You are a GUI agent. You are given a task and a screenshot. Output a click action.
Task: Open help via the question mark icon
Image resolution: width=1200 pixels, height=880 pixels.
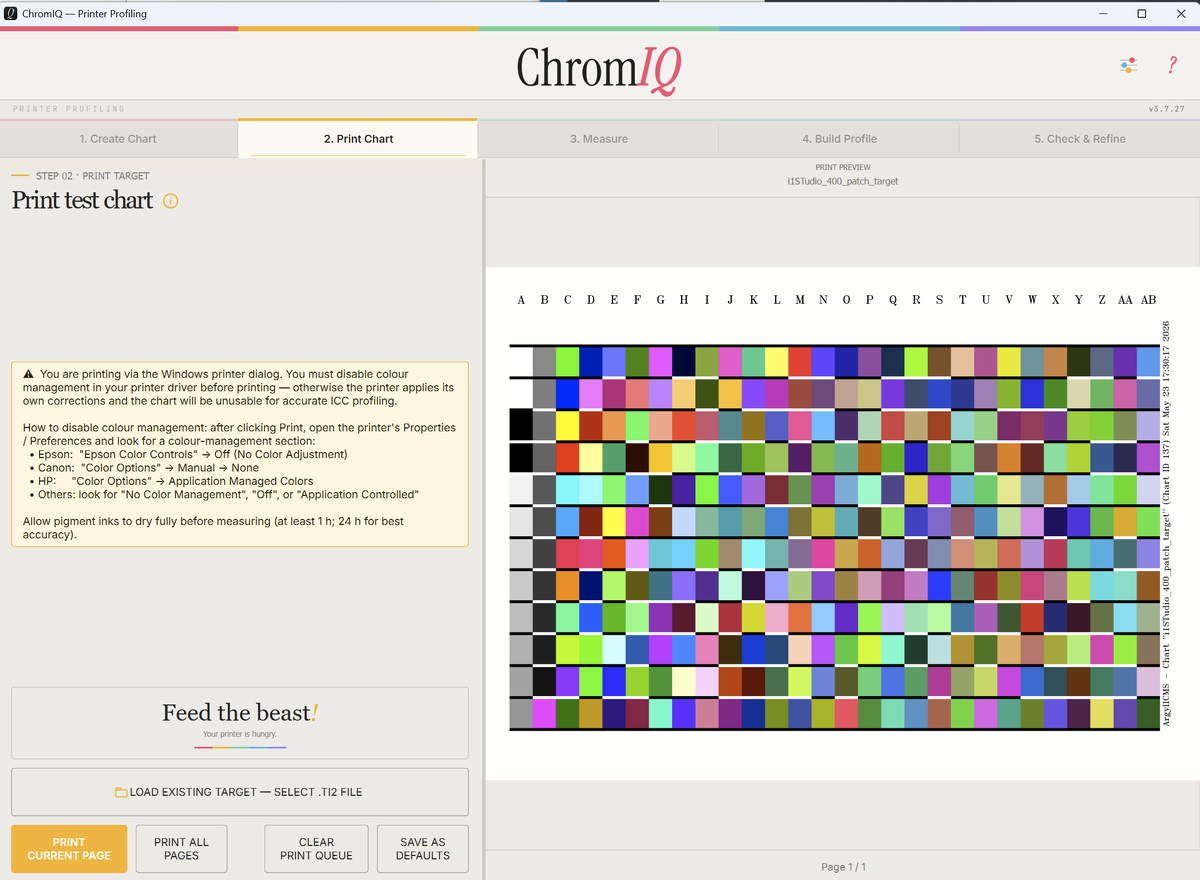pos(1172,65)
